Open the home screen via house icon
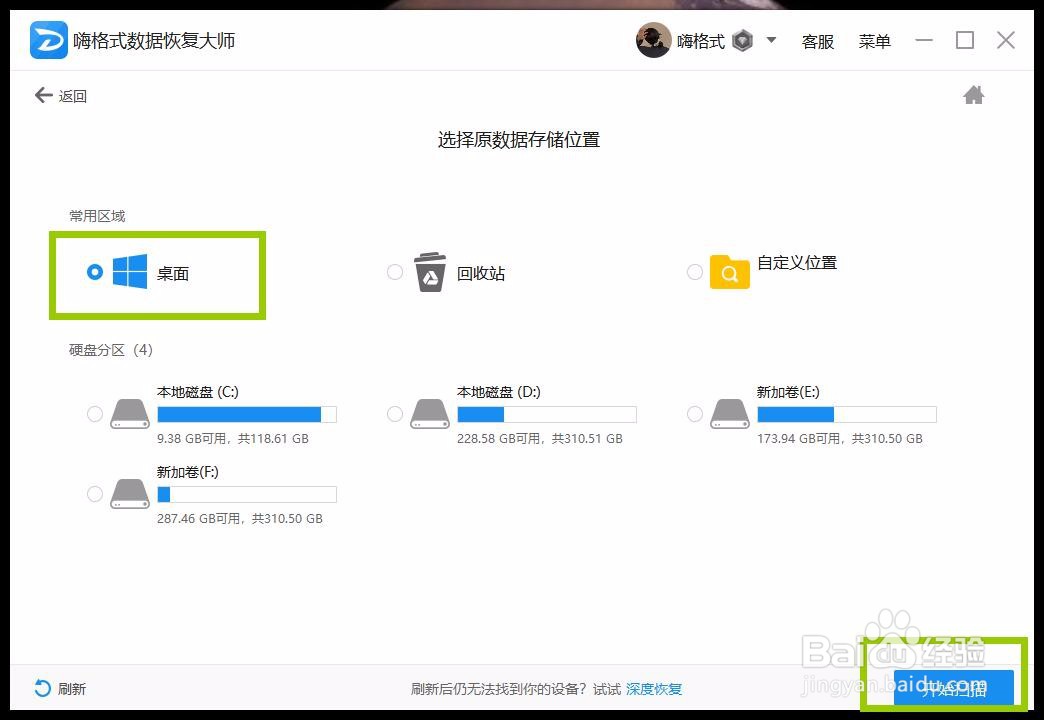This screenshot has width=1044, height=720. click(x=973, y=94)
